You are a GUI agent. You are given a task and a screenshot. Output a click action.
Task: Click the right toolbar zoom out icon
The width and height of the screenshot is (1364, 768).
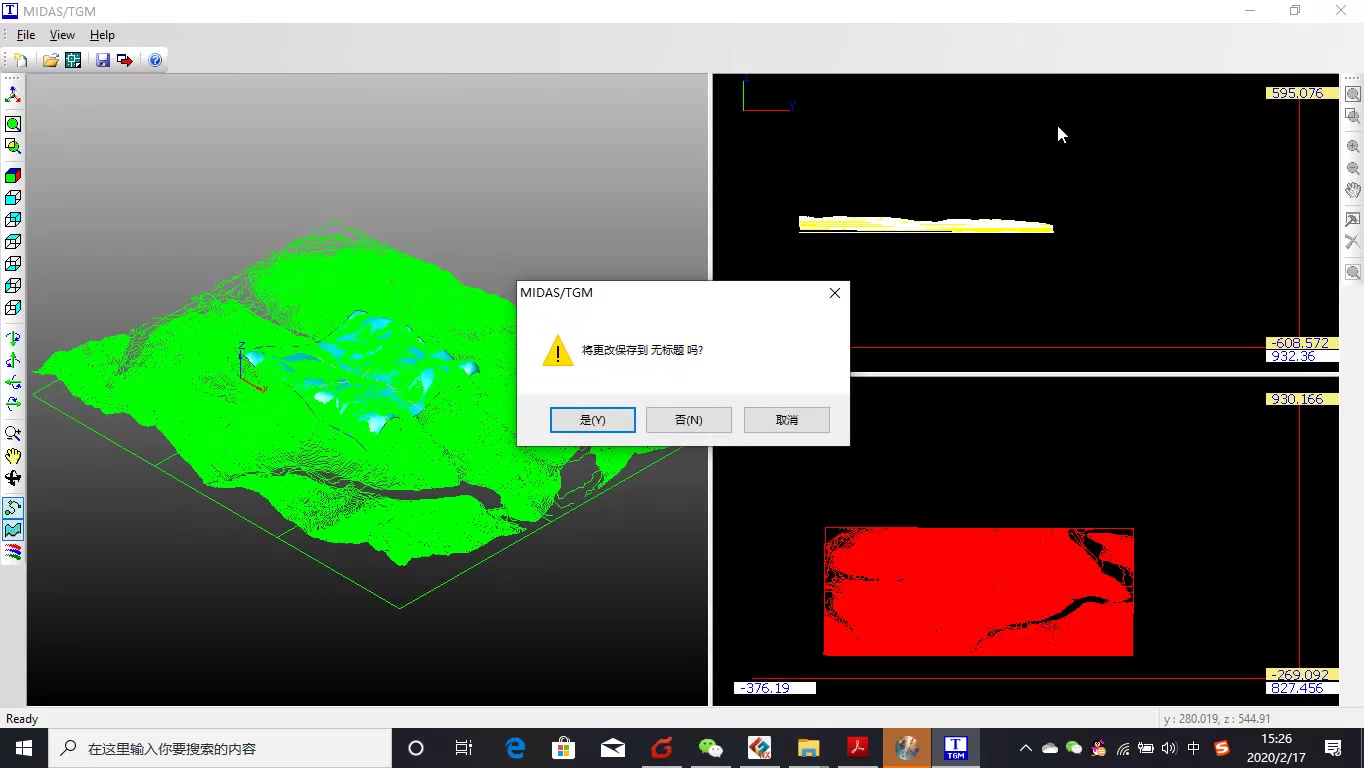coord(1353,168)
